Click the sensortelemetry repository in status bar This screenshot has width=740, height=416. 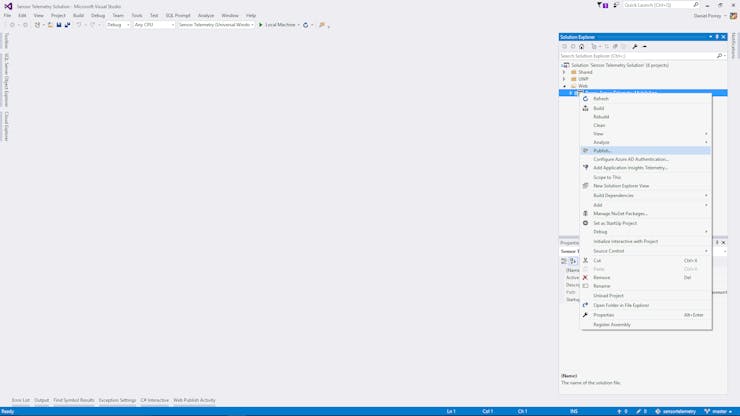pyautogui.click(x=675, y=411)
